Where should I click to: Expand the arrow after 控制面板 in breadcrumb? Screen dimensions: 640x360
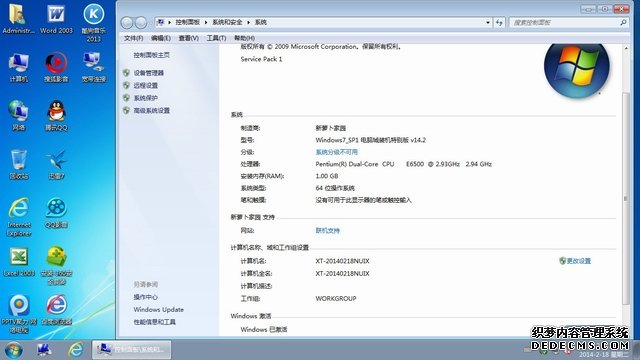[x=206, y=22]
